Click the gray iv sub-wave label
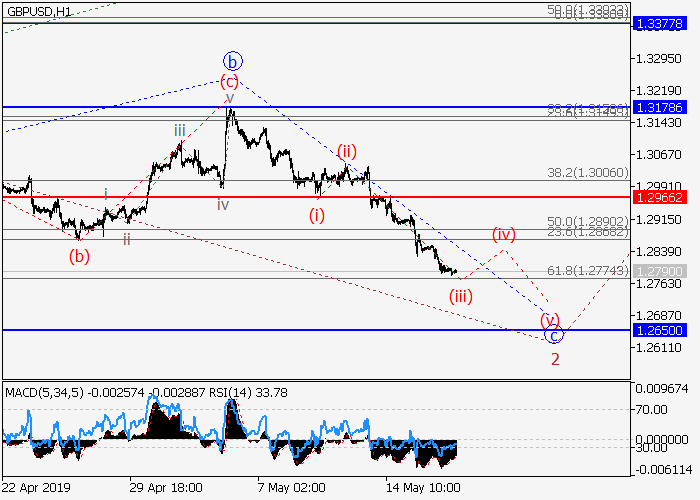This screenshot has height=500, width=700. (223, 204)
